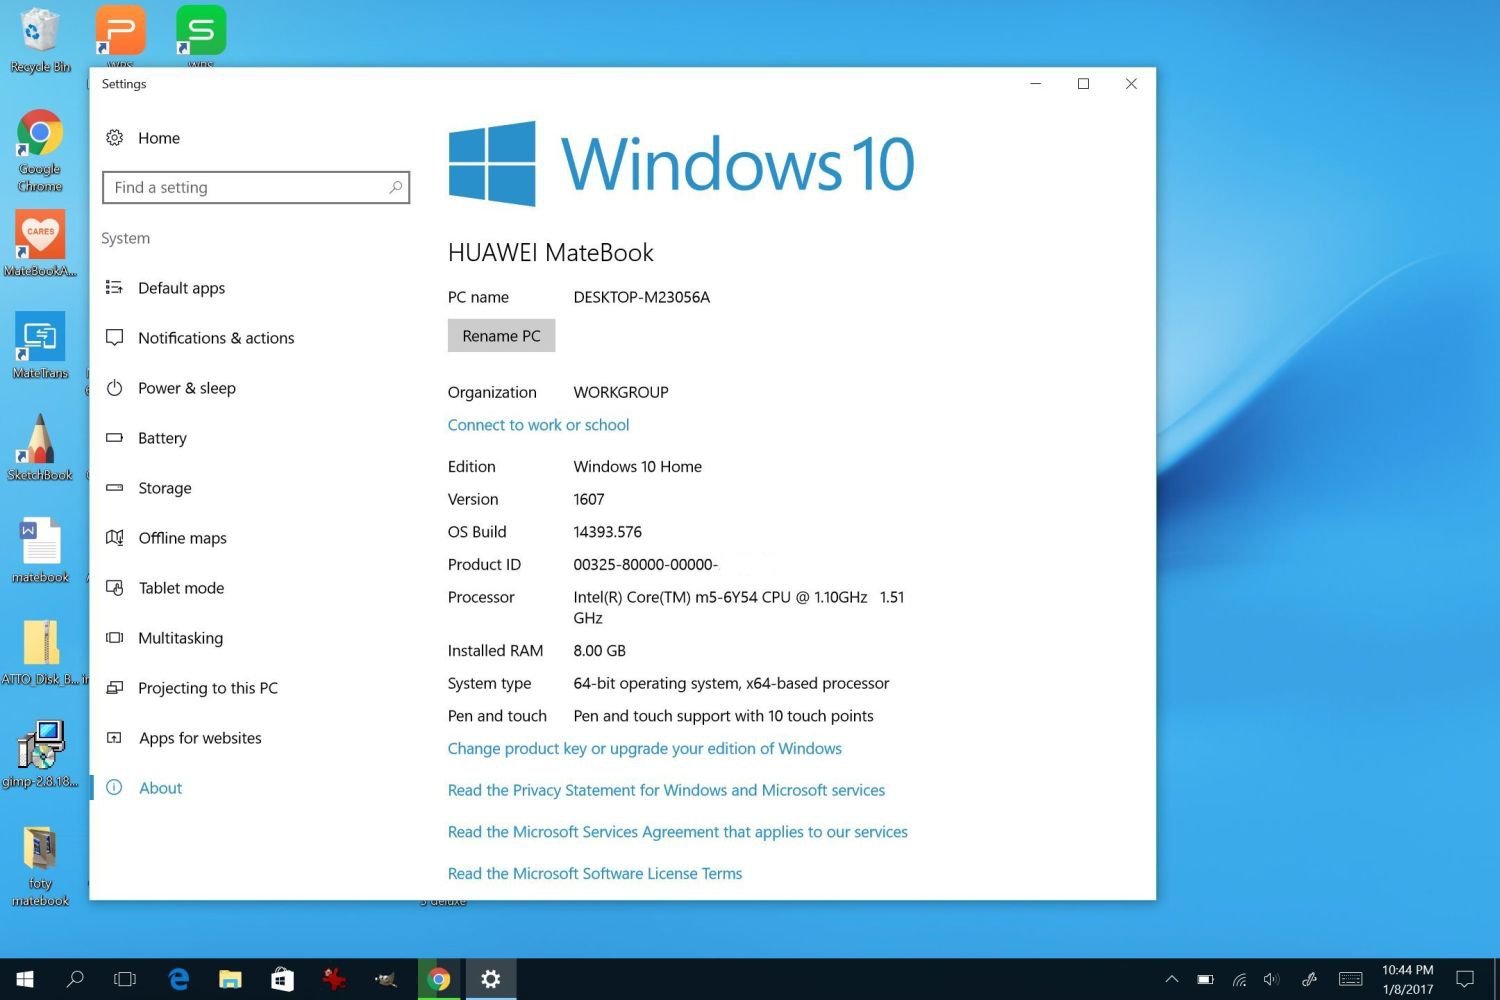Read the Privacy Statement link
The height and width of the screenshot is (1000, 1500).
666,791
